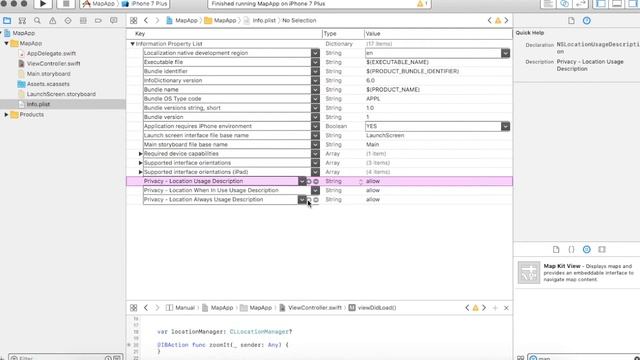Collapse the Information Property List dictionary

[132, 44]
